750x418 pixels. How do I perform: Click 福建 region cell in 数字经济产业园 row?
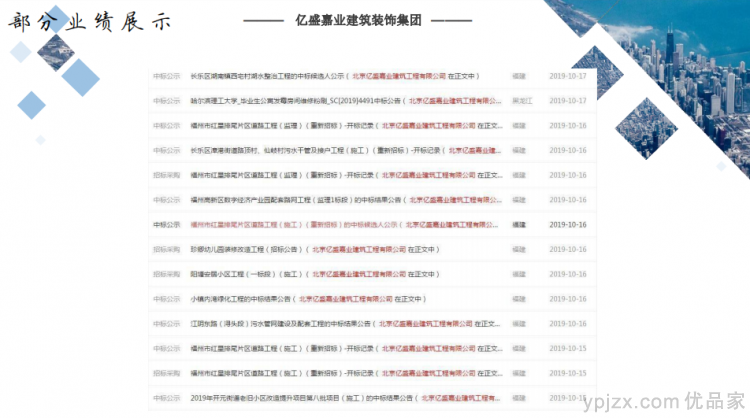click(519, 200)
